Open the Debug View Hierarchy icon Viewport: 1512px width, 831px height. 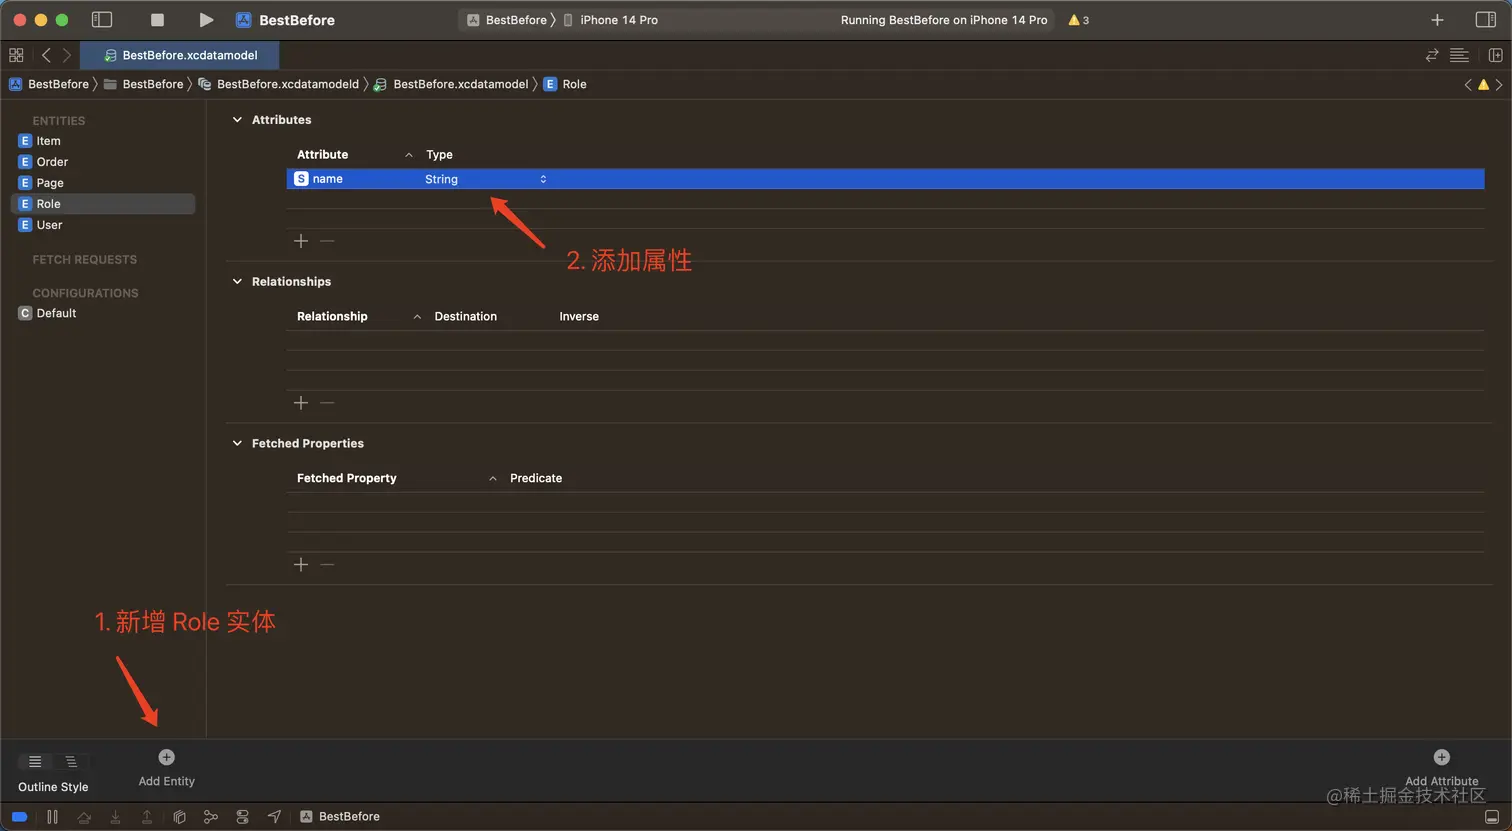(179, 817)
